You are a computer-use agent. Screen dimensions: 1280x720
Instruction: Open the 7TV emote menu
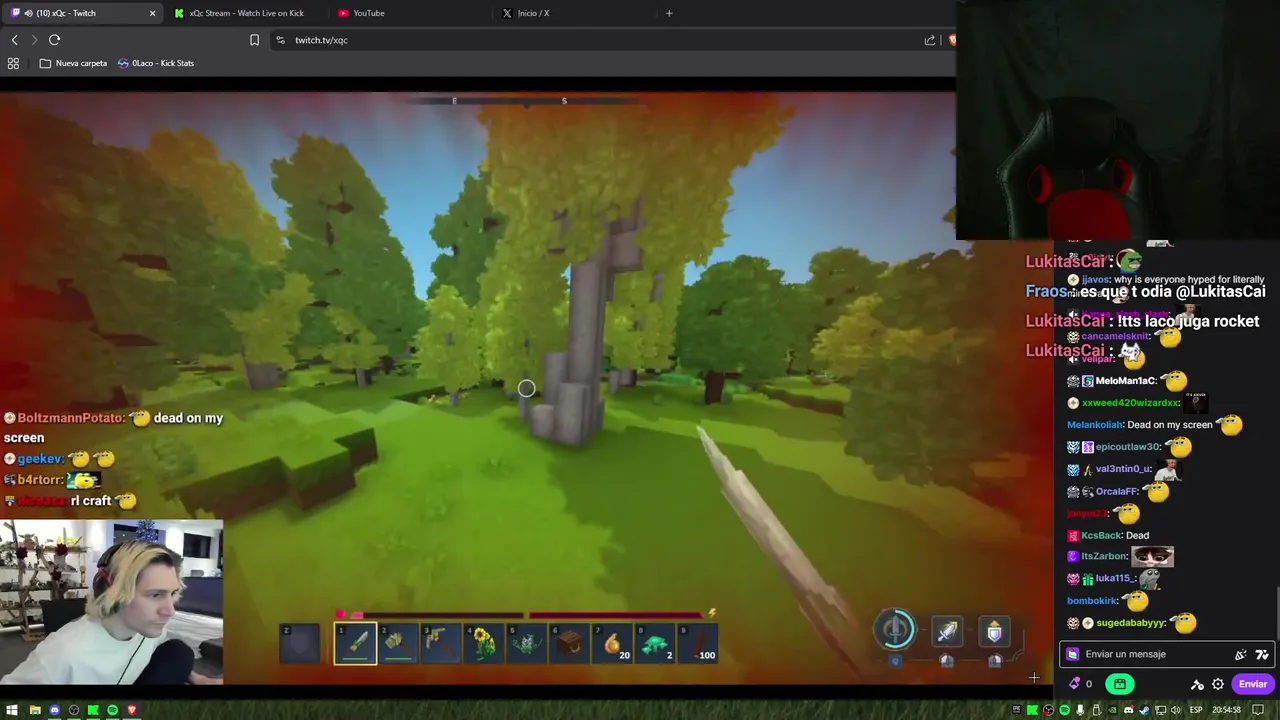[1262, 654]
